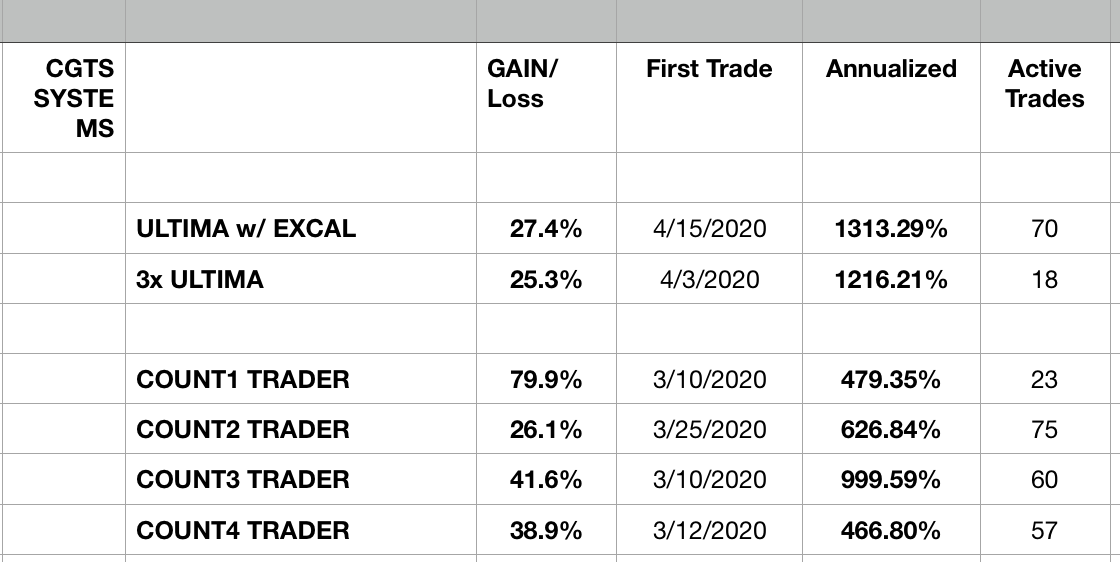Click the 3x ULTIMA row label

(200, 280)
